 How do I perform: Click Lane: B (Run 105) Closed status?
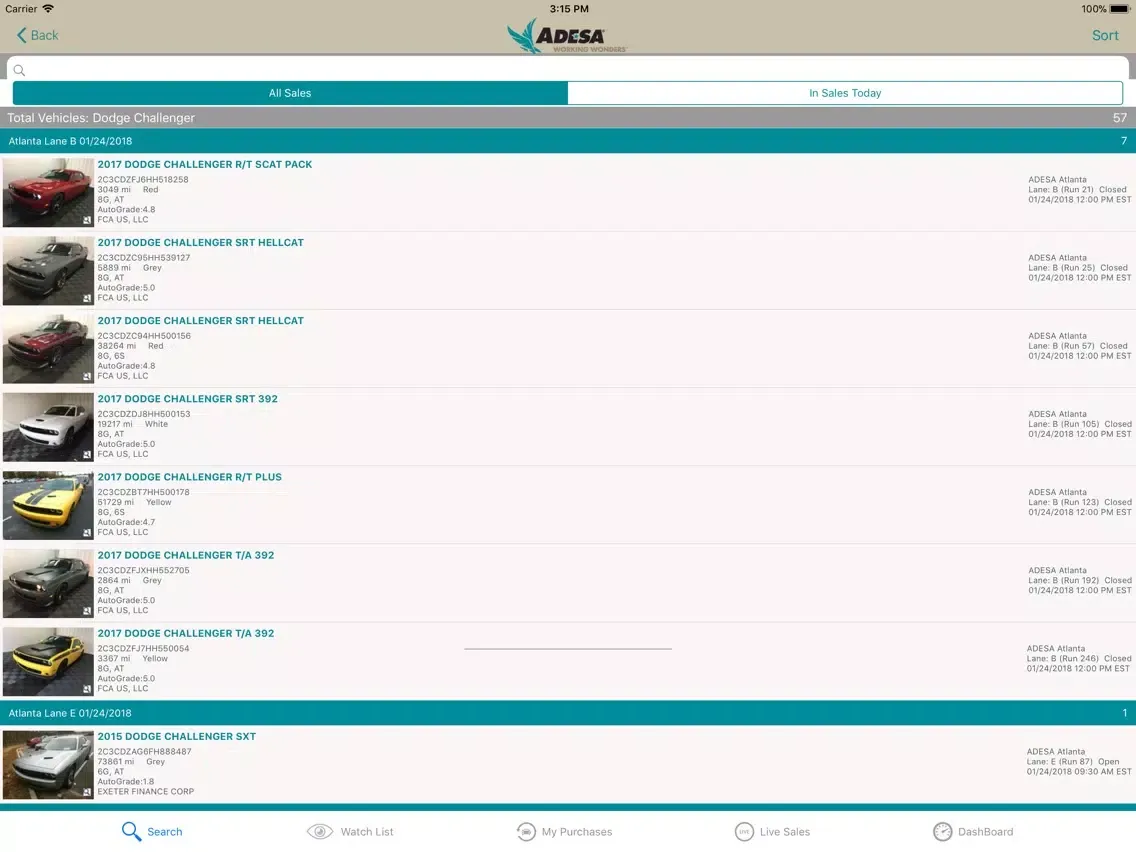(x=1079, y=425)
